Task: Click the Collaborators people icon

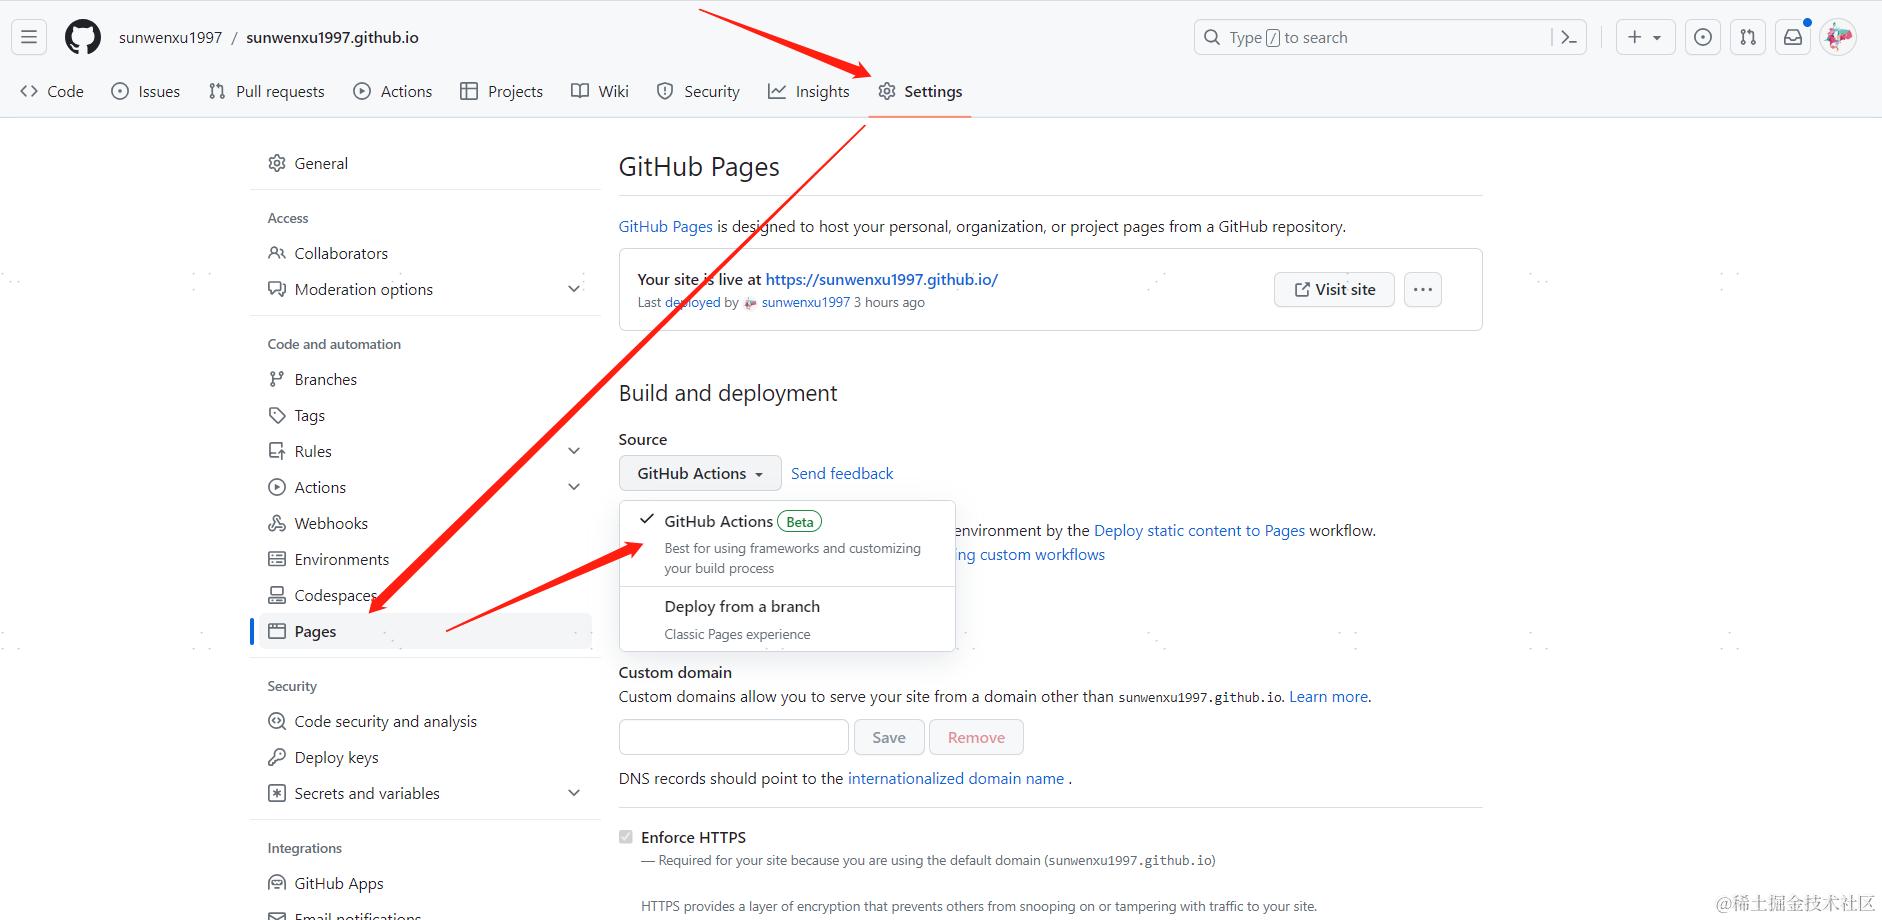Action: pos(277,253)
